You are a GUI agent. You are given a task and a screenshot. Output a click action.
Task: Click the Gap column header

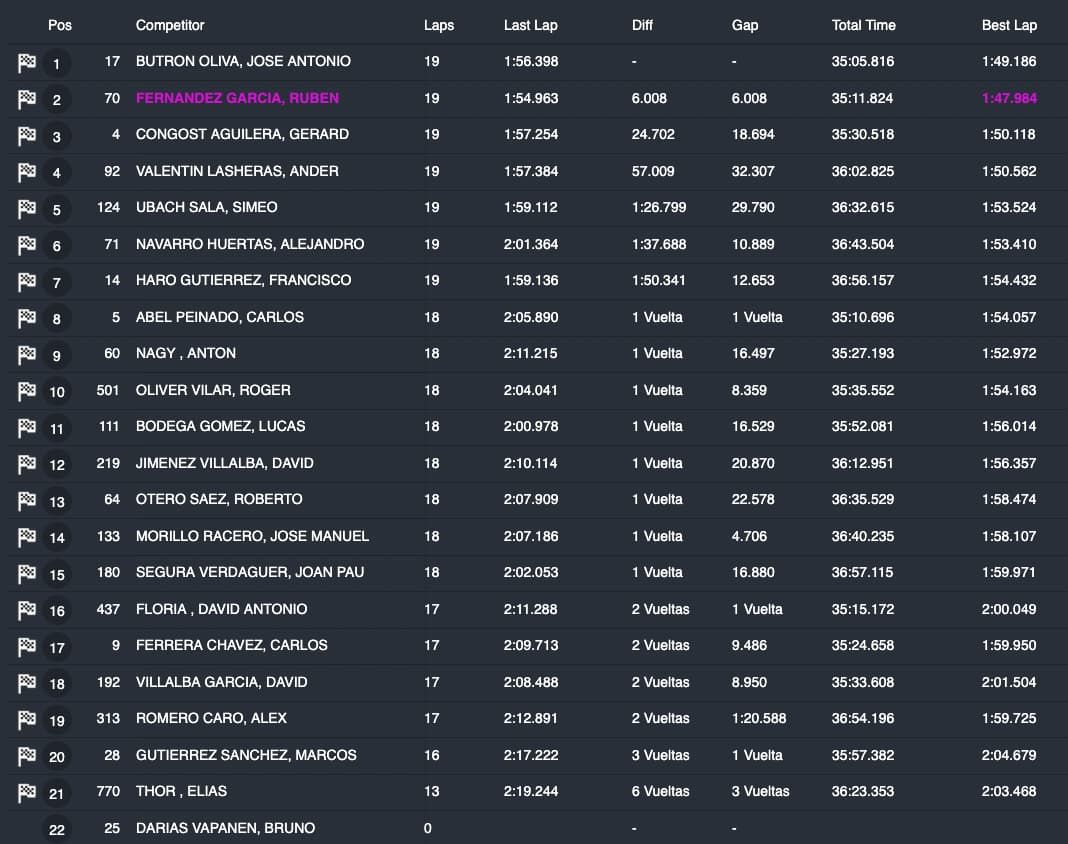click(745, 25)
